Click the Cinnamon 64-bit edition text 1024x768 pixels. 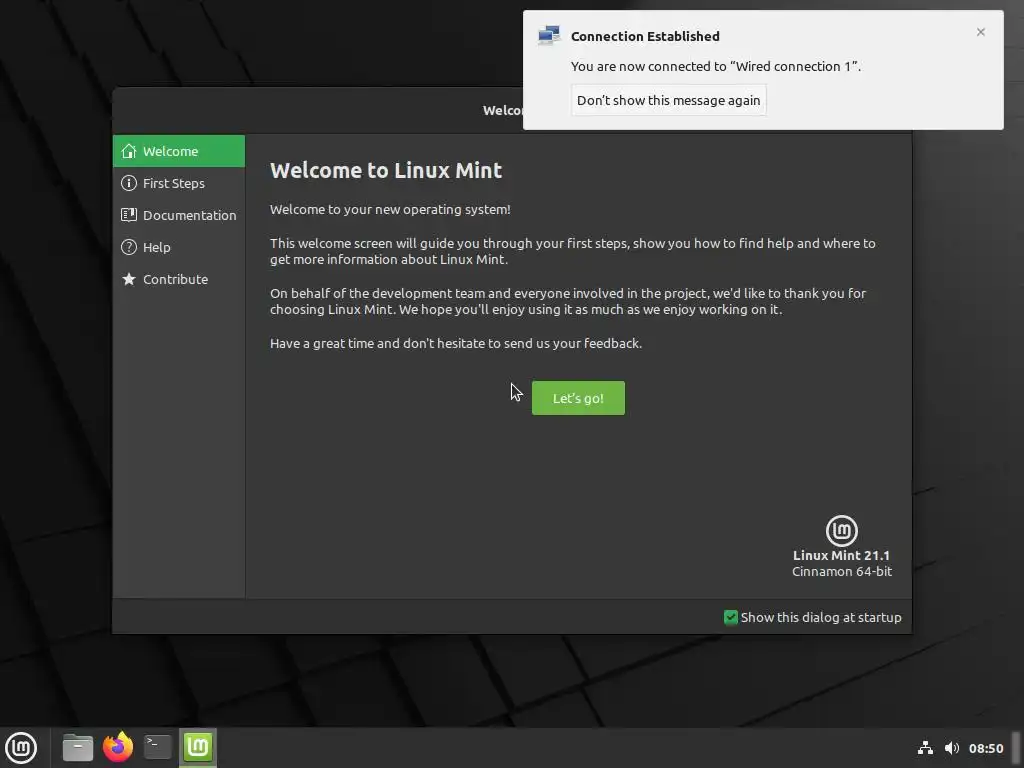pos(842,571)
